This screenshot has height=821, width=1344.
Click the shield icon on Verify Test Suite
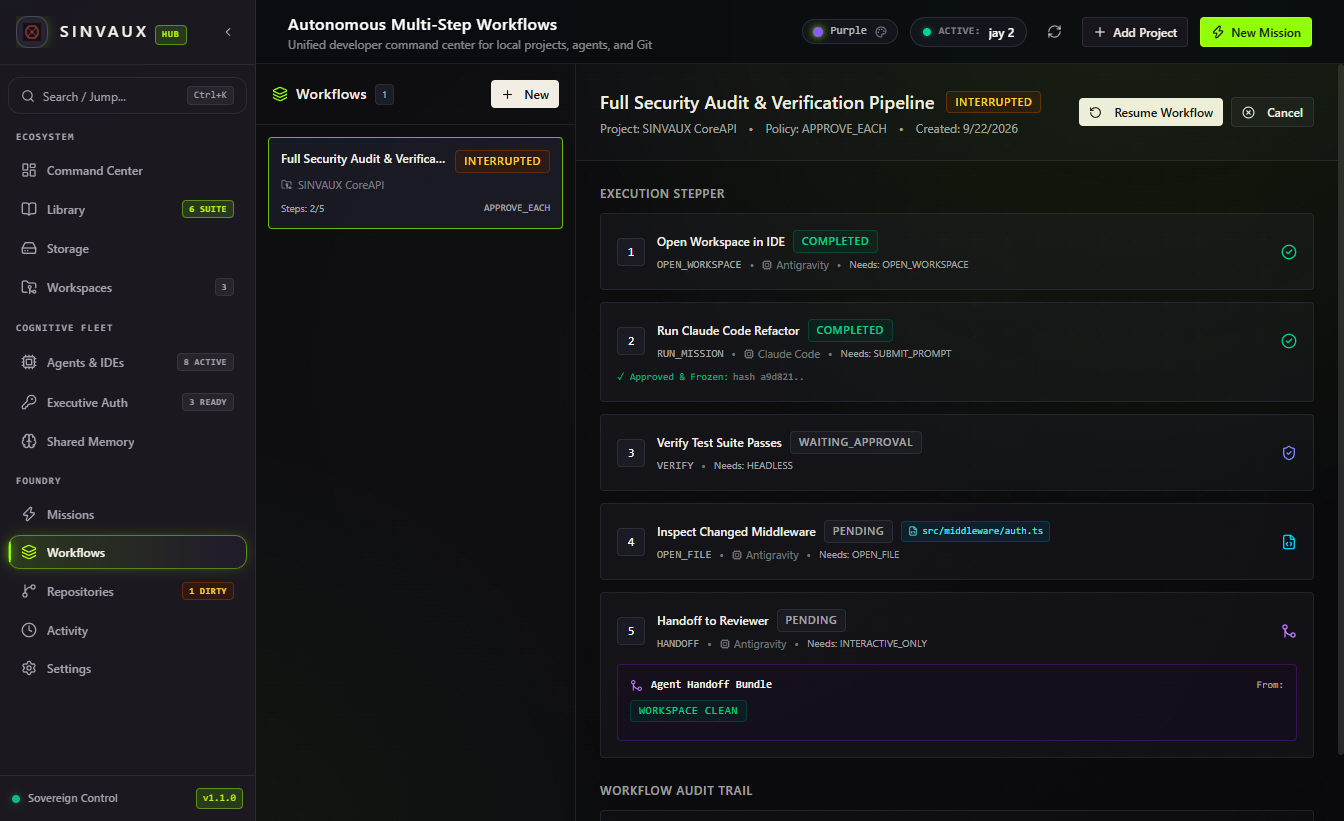1289,453
